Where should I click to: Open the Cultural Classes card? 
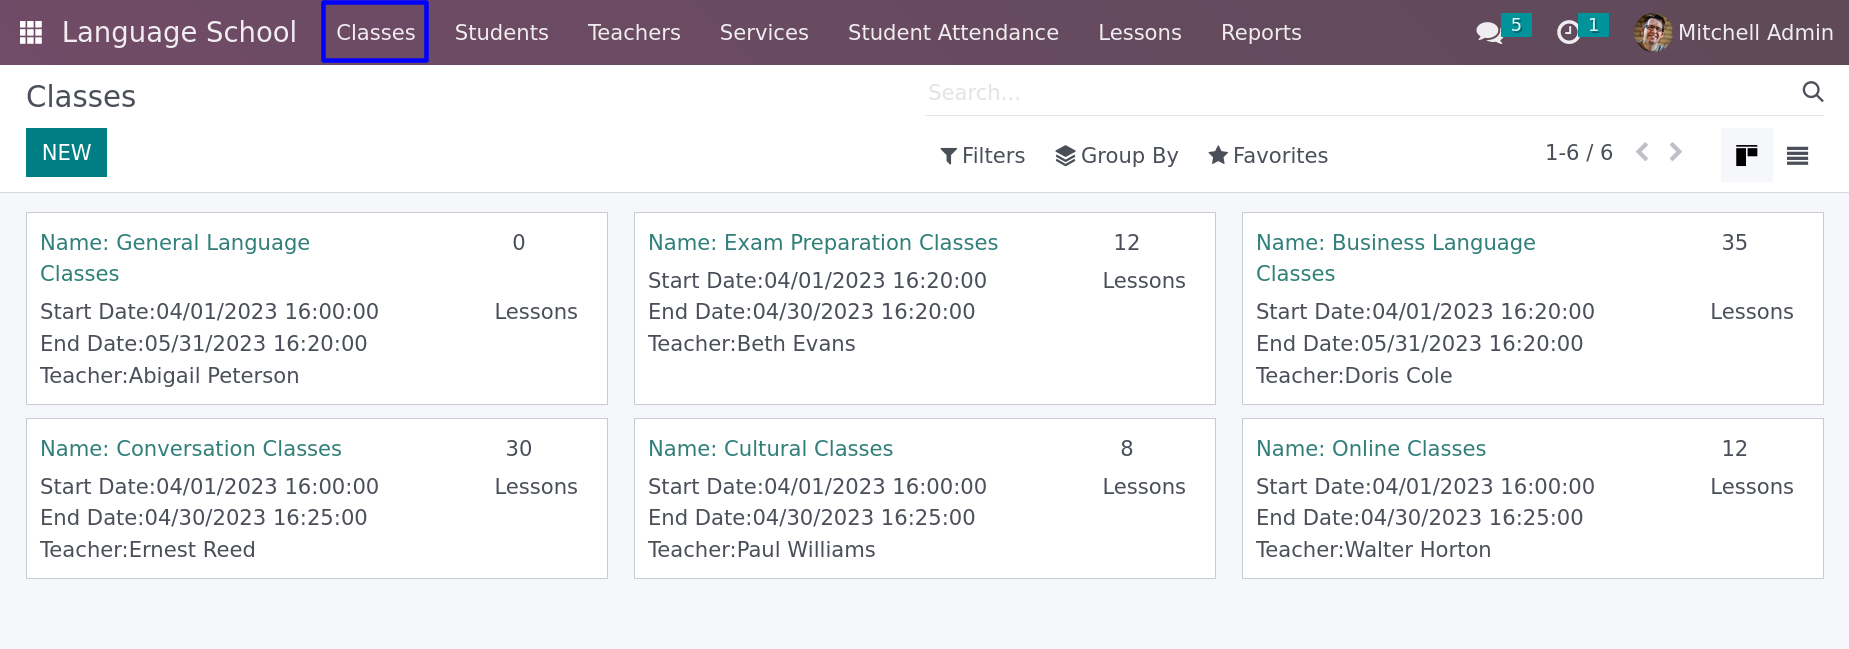(924, 498)
